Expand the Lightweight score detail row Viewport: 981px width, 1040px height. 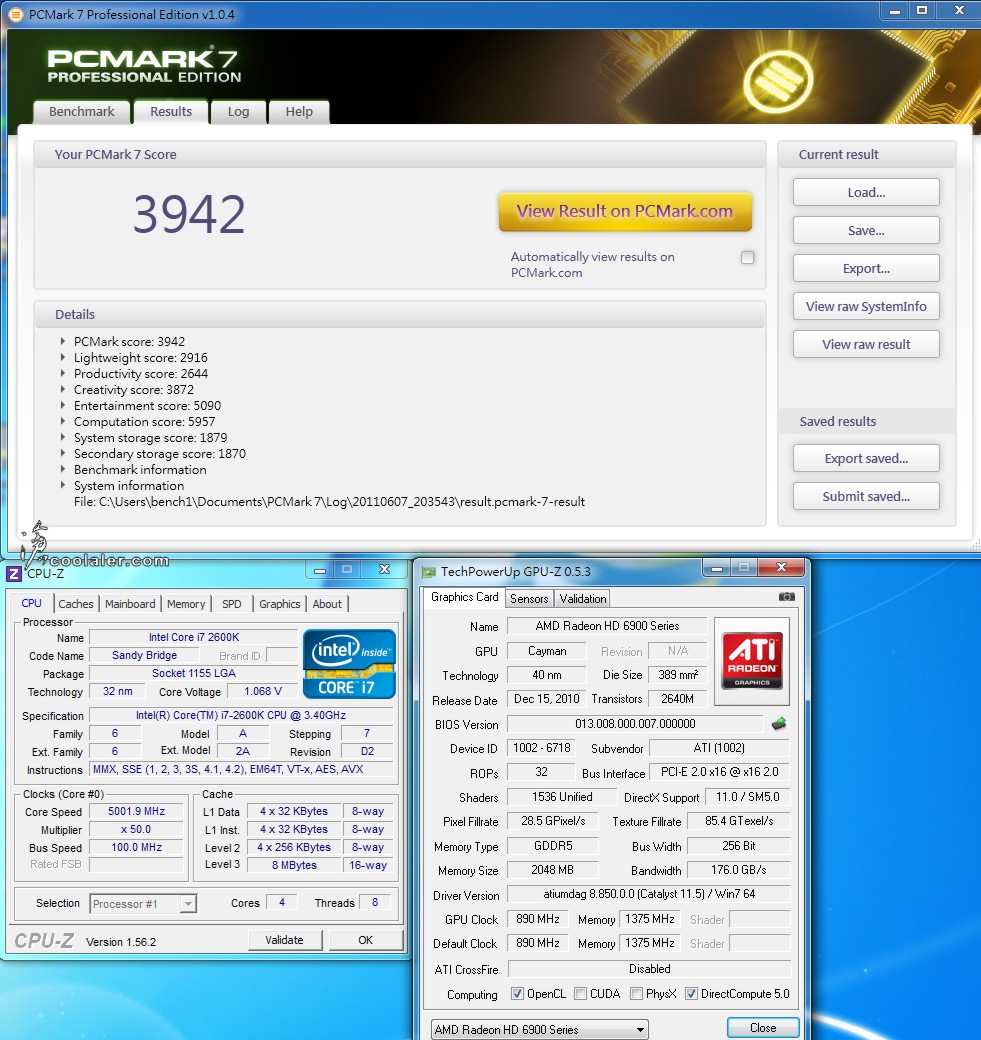coord(63,358)
